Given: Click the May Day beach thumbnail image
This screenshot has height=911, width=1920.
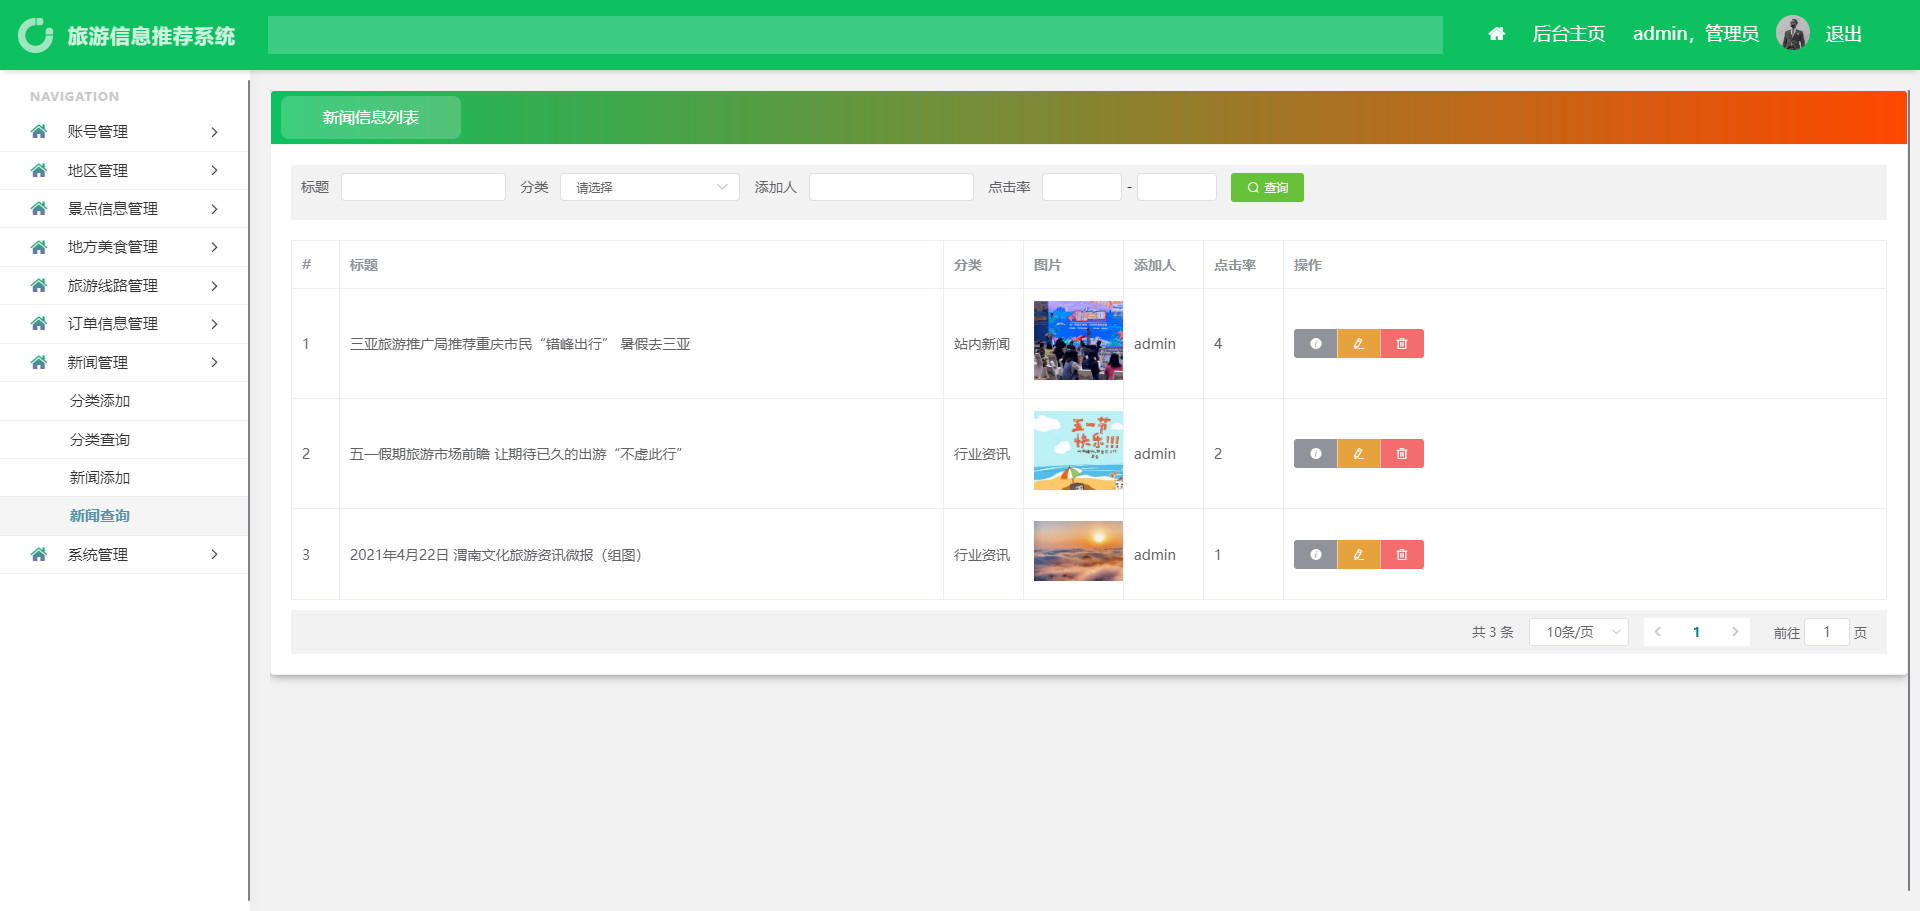Looking at the screenshot, I should 1077,451.
